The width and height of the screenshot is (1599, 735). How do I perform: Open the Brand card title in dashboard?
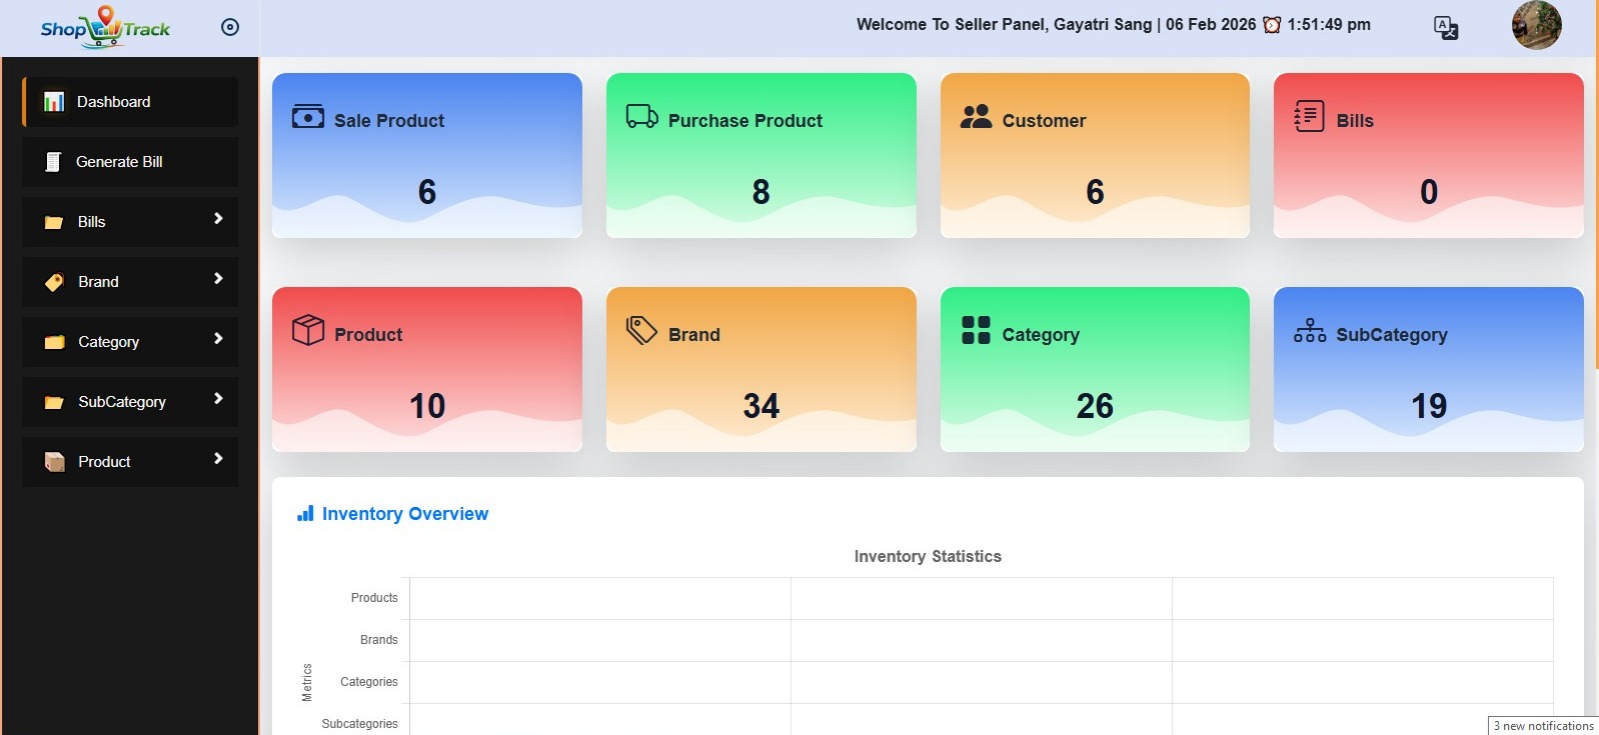click(x=694, y=335)
